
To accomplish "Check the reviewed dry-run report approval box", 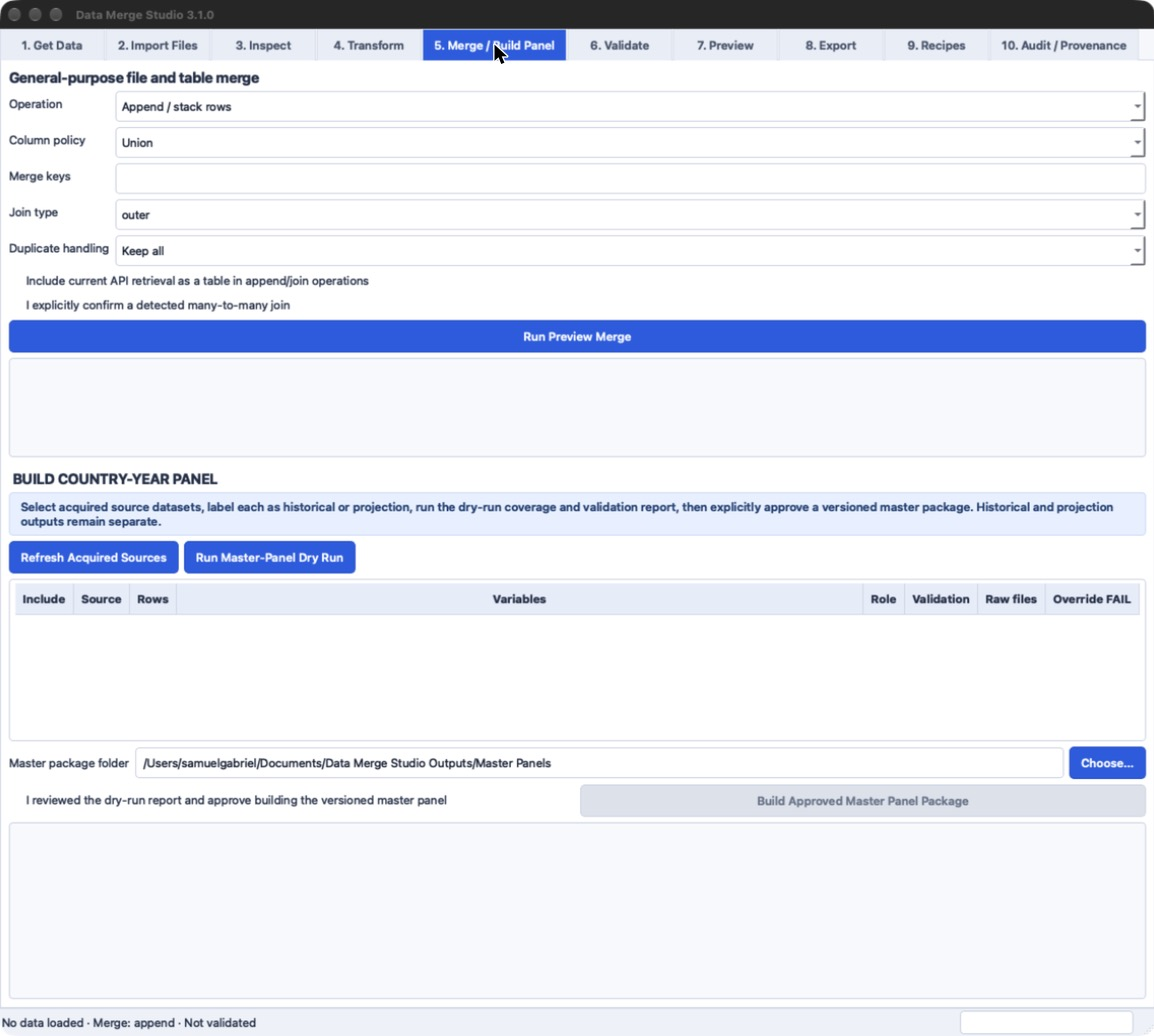I will (229, 801).
